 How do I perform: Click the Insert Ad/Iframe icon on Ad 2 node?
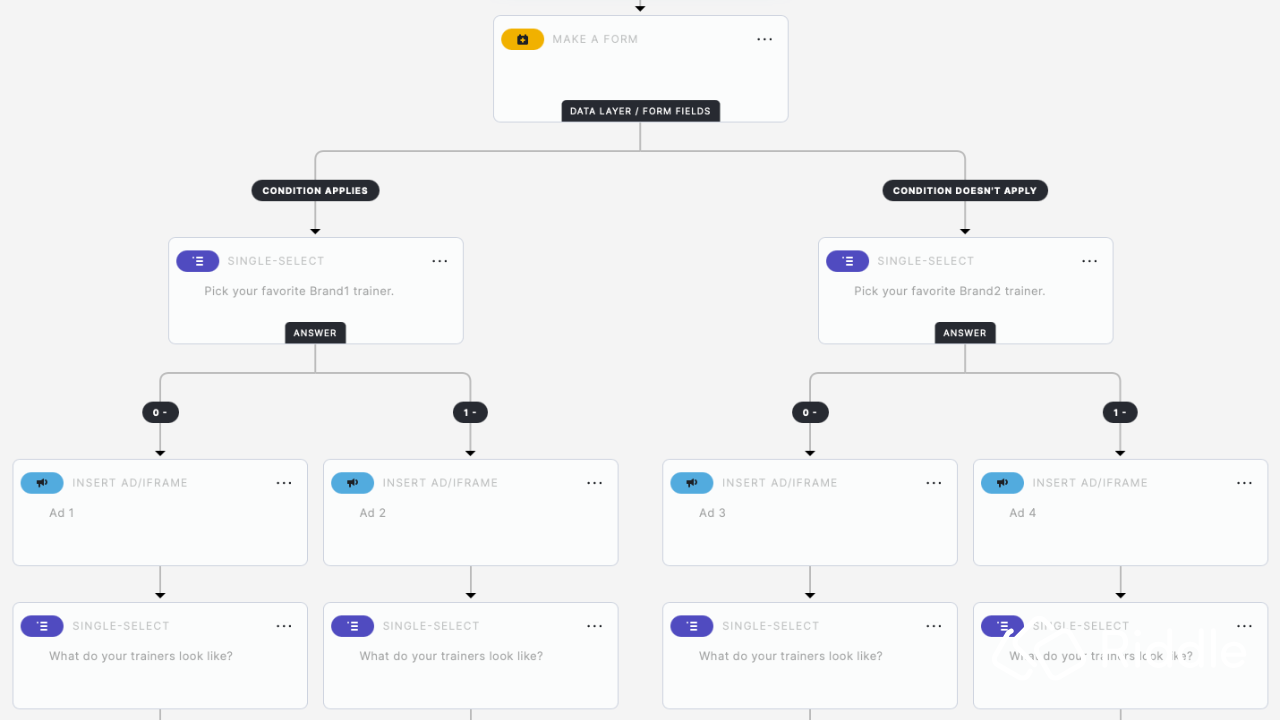click(352, 482)
